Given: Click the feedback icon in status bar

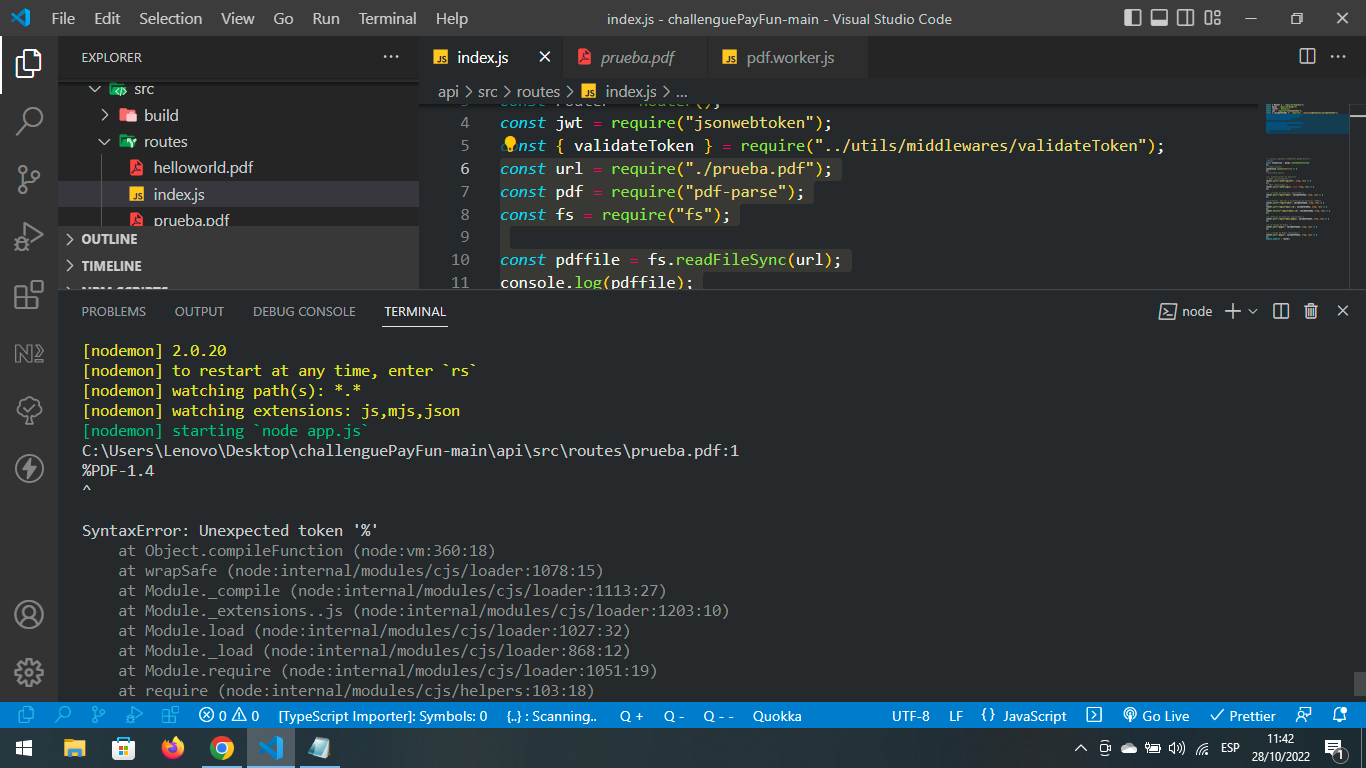Looking at the screenshot, I should pyautogui.click(x=1303, y=716).
